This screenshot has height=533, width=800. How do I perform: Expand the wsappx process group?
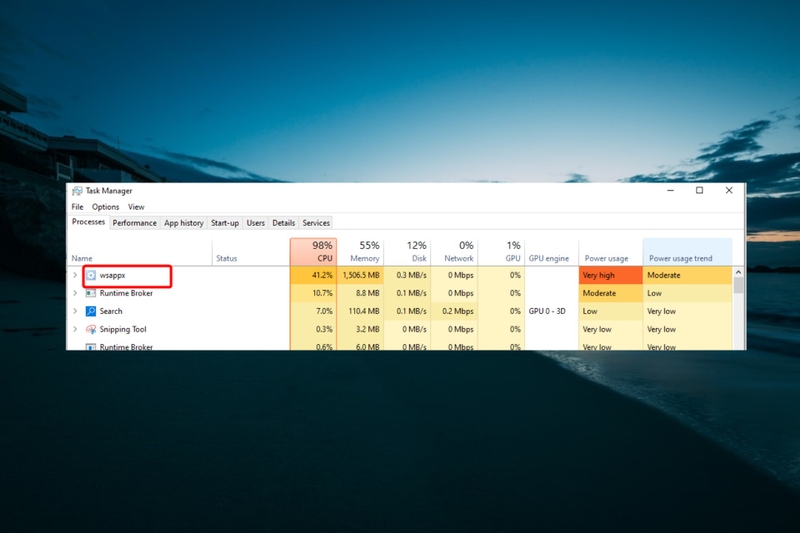click(x=75, y=275)
